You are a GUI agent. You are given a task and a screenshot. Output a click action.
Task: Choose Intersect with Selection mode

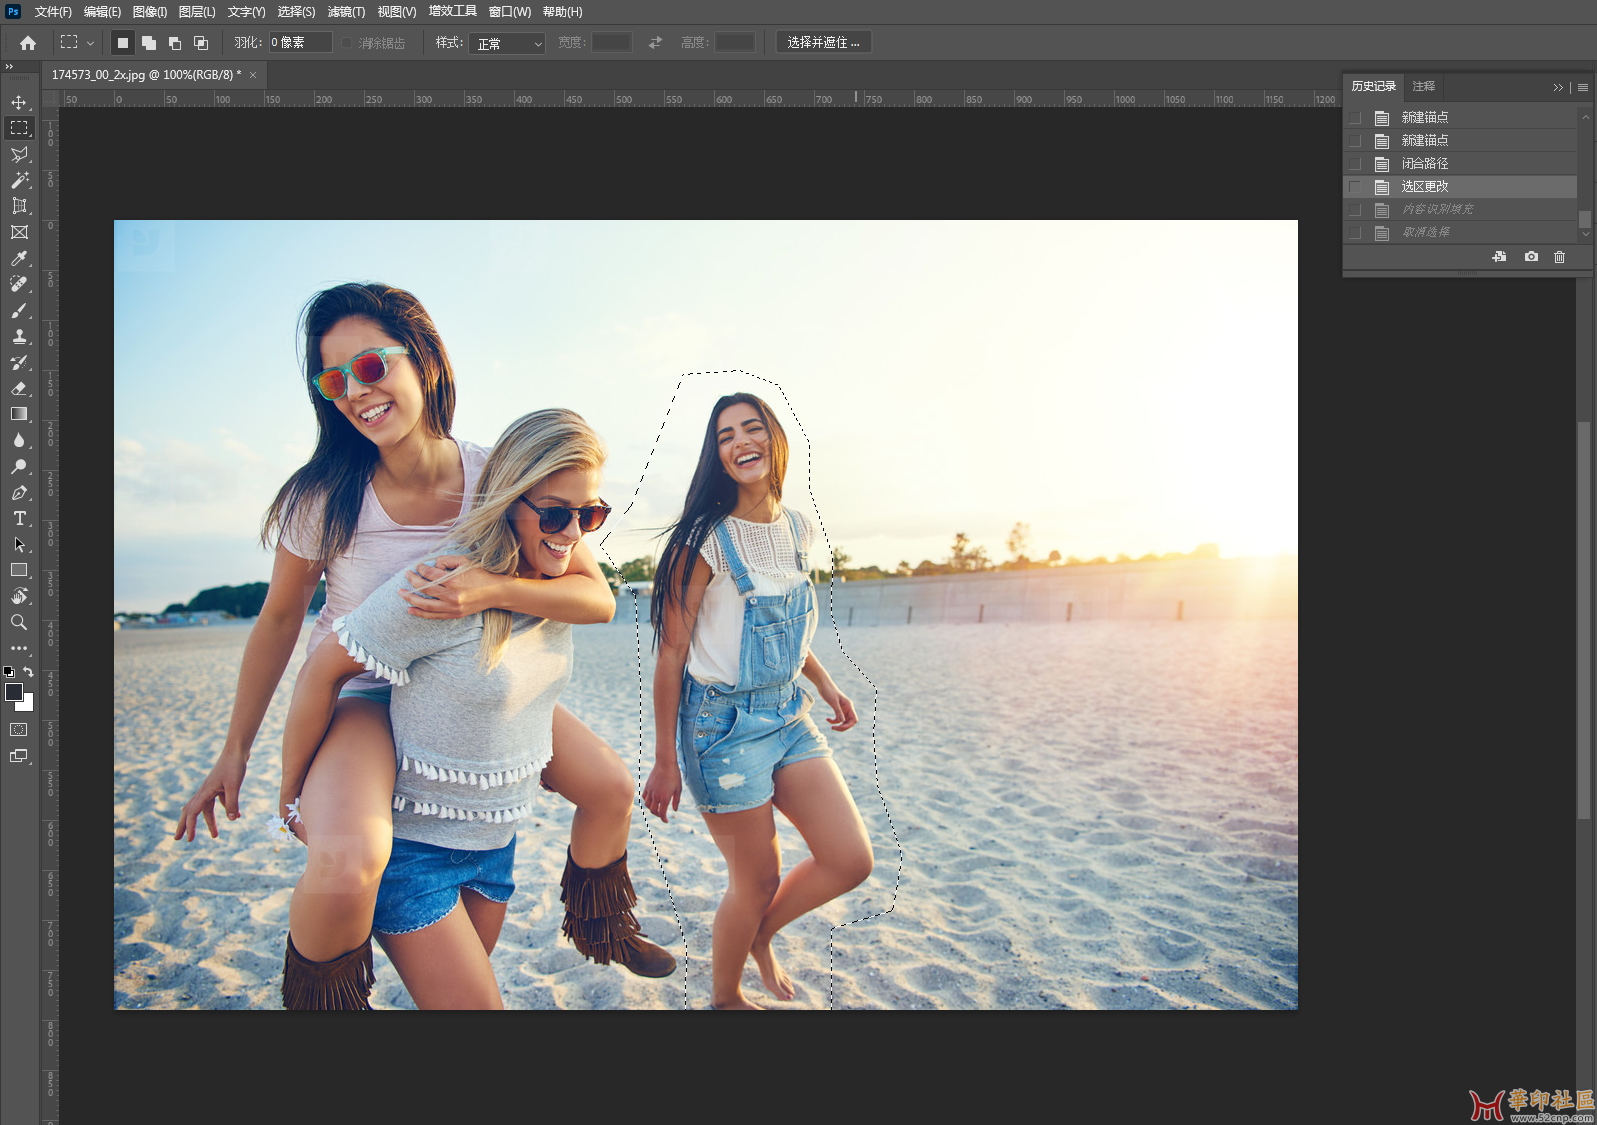coord(201,43)
